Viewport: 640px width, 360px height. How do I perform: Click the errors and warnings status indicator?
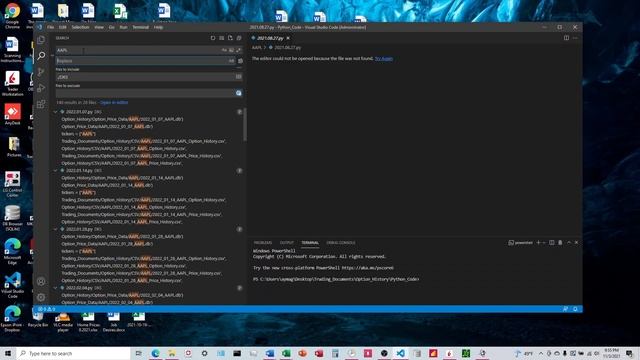(x=47, y=309)
